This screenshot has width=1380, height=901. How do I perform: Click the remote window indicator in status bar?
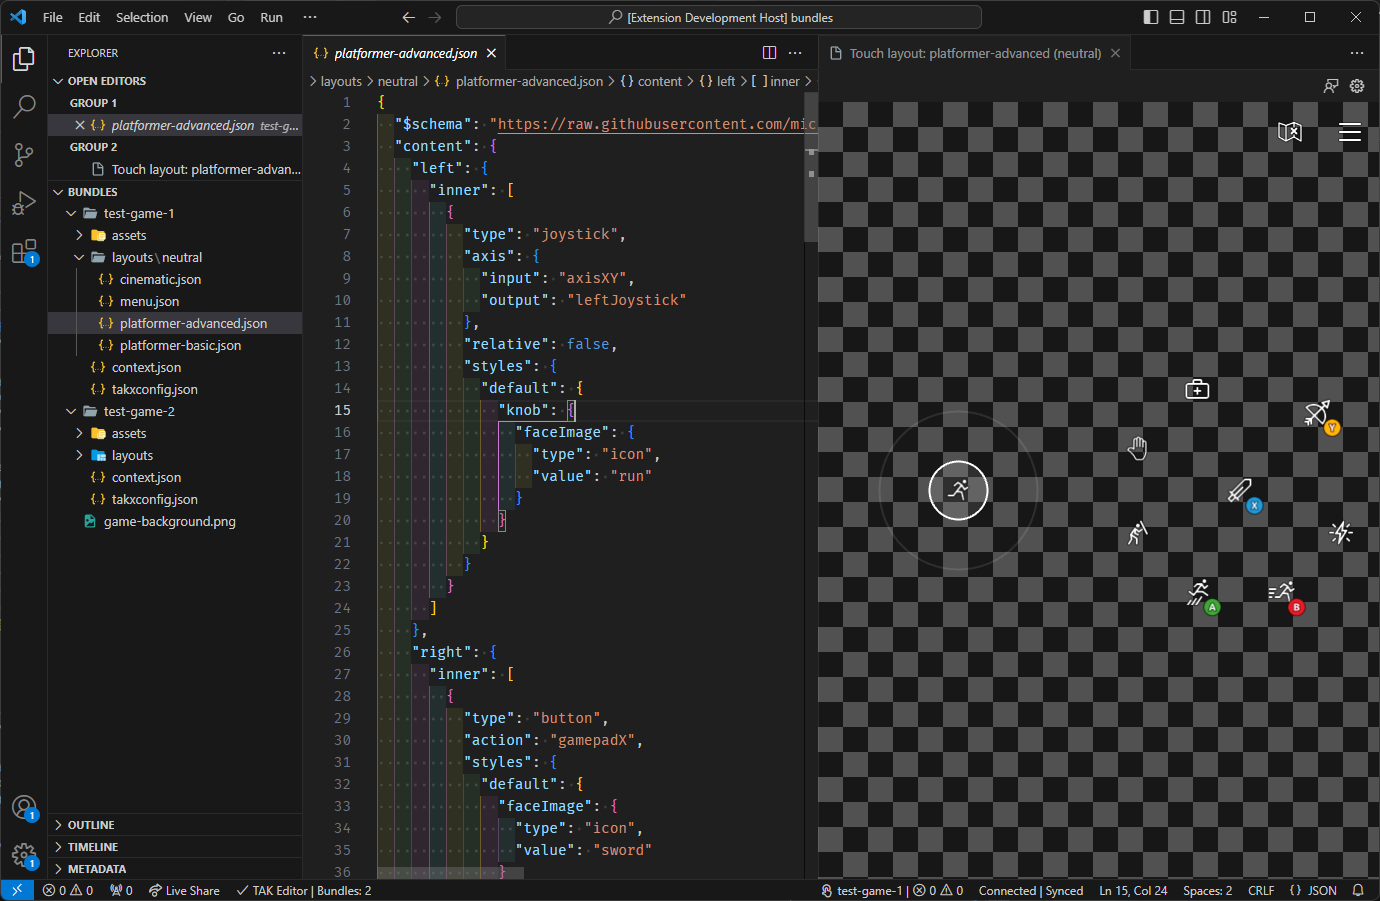pos(17,890)
